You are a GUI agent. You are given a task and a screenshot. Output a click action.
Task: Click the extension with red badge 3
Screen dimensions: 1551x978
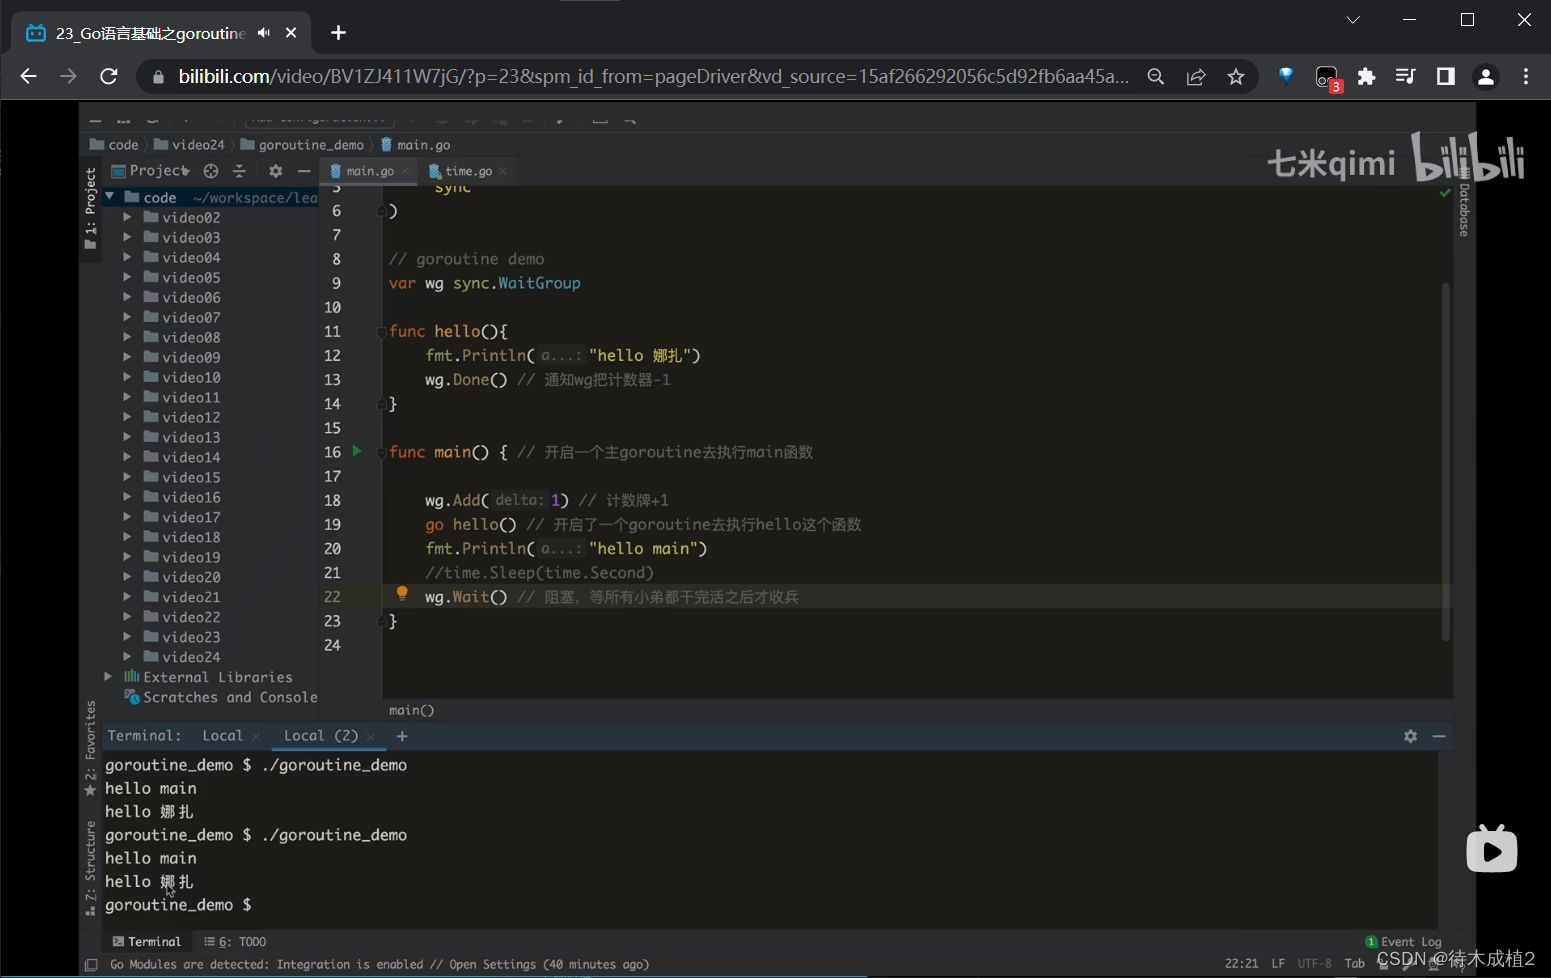point(1327,77)
